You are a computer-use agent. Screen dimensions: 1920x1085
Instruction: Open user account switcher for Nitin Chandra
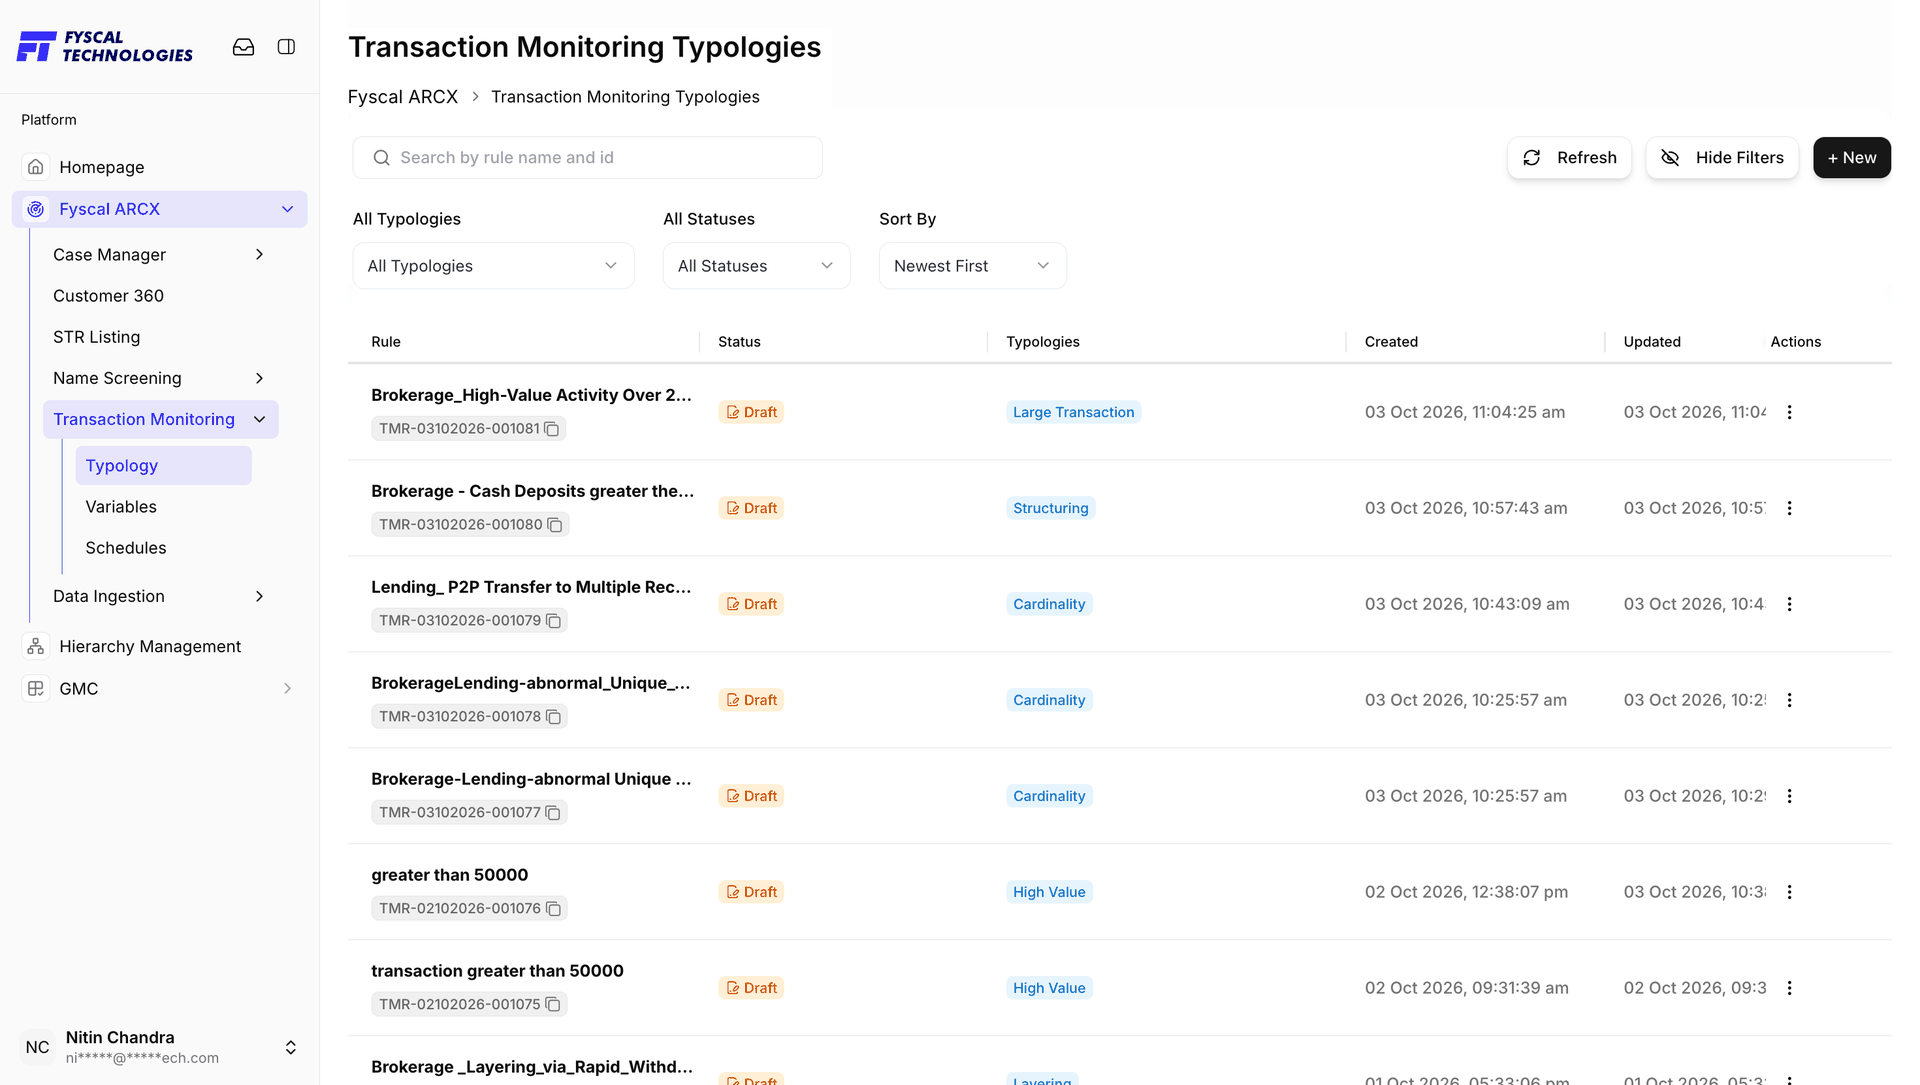pyautogui.click(x=290, y=1047)
